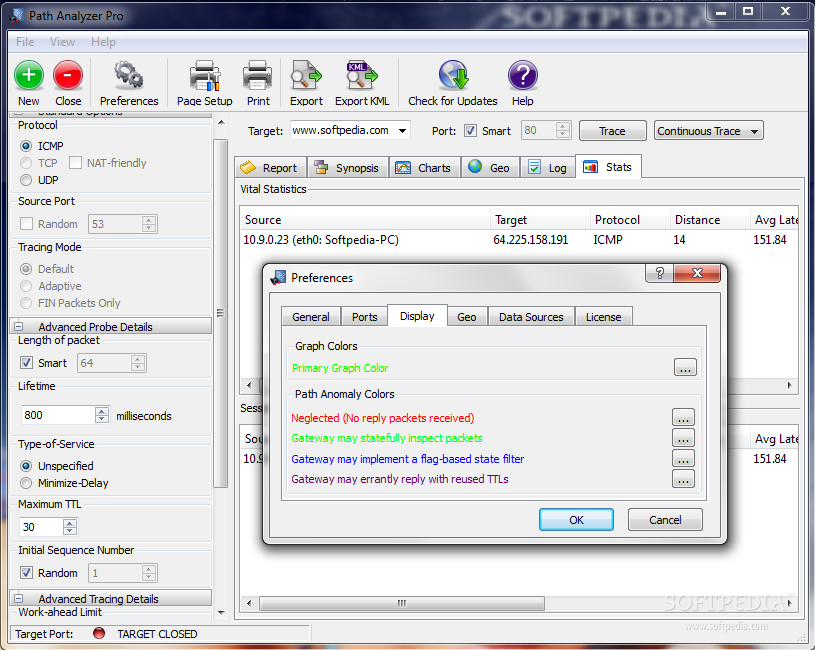Switch to the Report tab
815x650 pixels.
(x=270, y=167)
